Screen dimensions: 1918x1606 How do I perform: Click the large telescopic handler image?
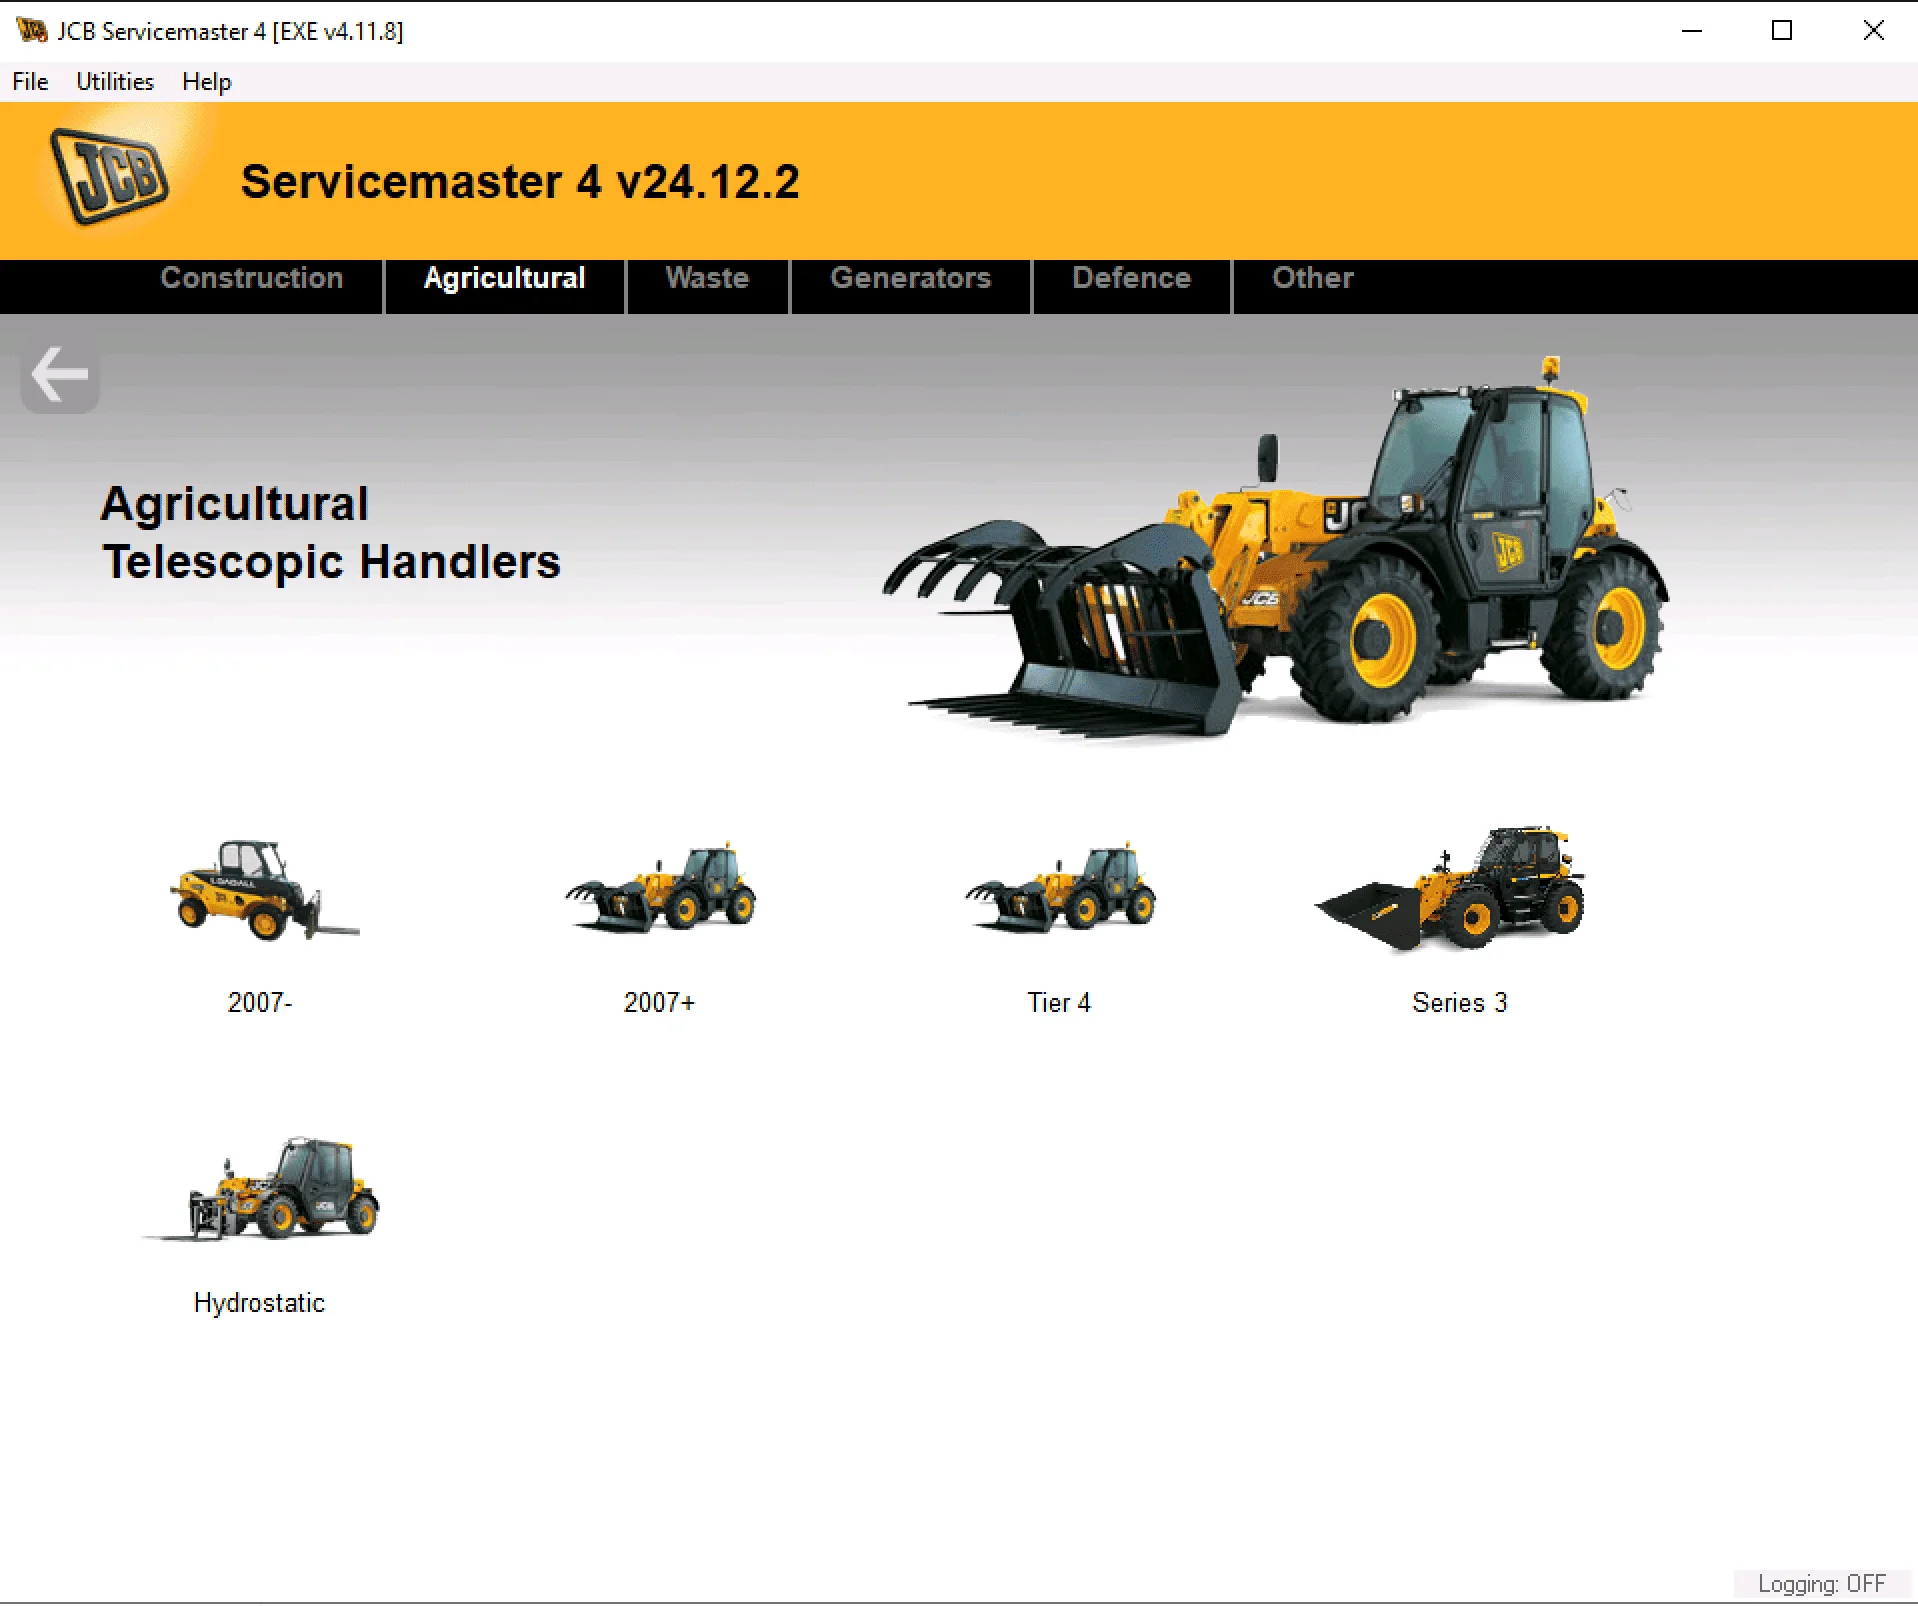(x=1275, y=548)
